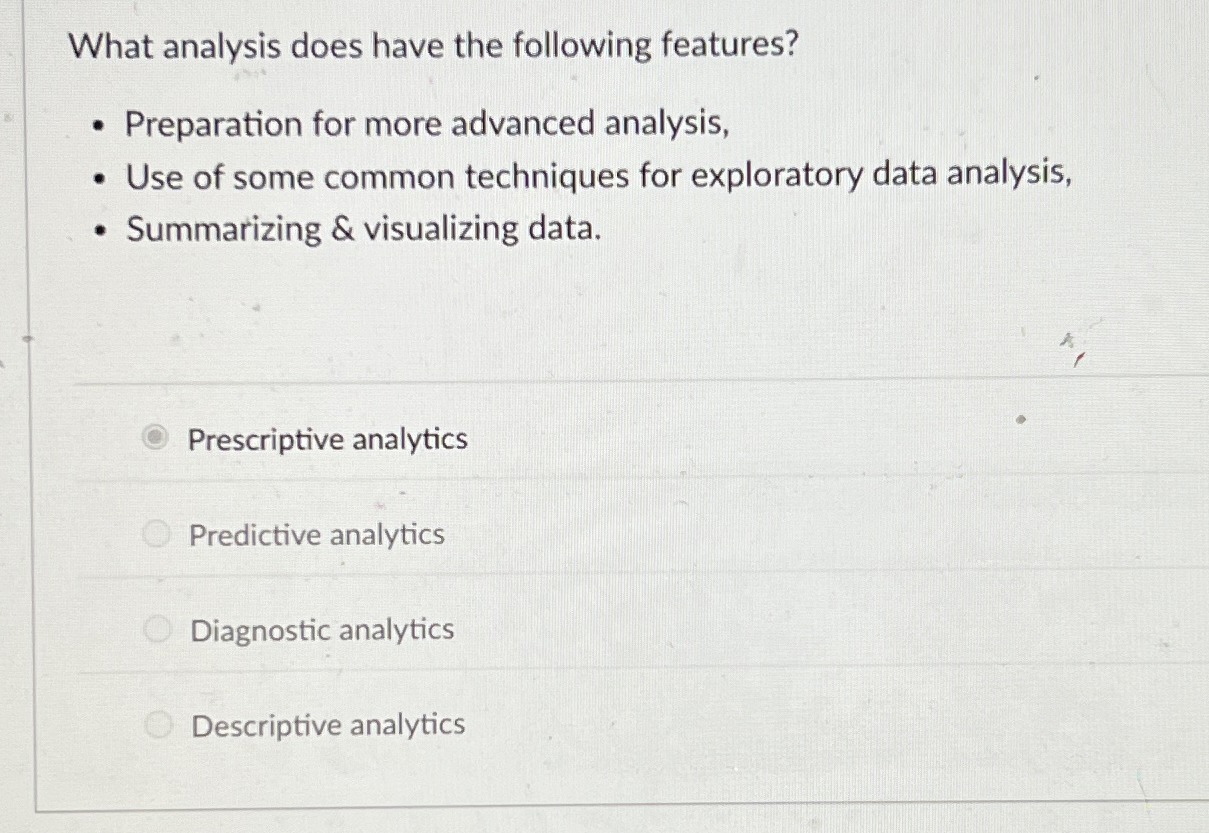Click the empty circle next to Diagnostic analytics

pyautogui.click(x=157, y=629)
